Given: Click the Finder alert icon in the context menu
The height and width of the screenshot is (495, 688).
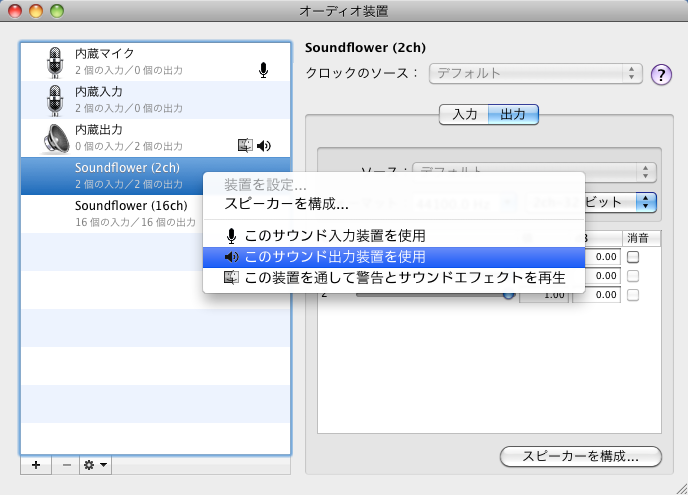Looking at the screenshot, I should coord(231,277).
